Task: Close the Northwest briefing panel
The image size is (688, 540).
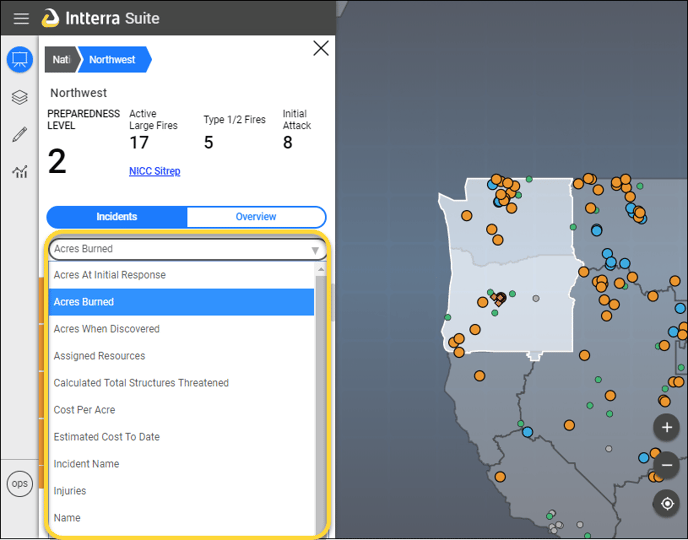Action: point(321,48)
